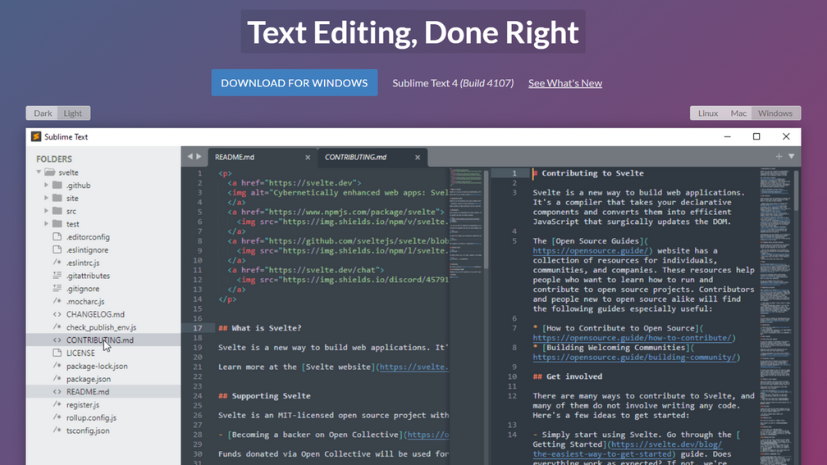This screenshot has height=465, width=827.
Task: Select the Mac platform preview
Action: pyautogui.click(x=738, y=114)
